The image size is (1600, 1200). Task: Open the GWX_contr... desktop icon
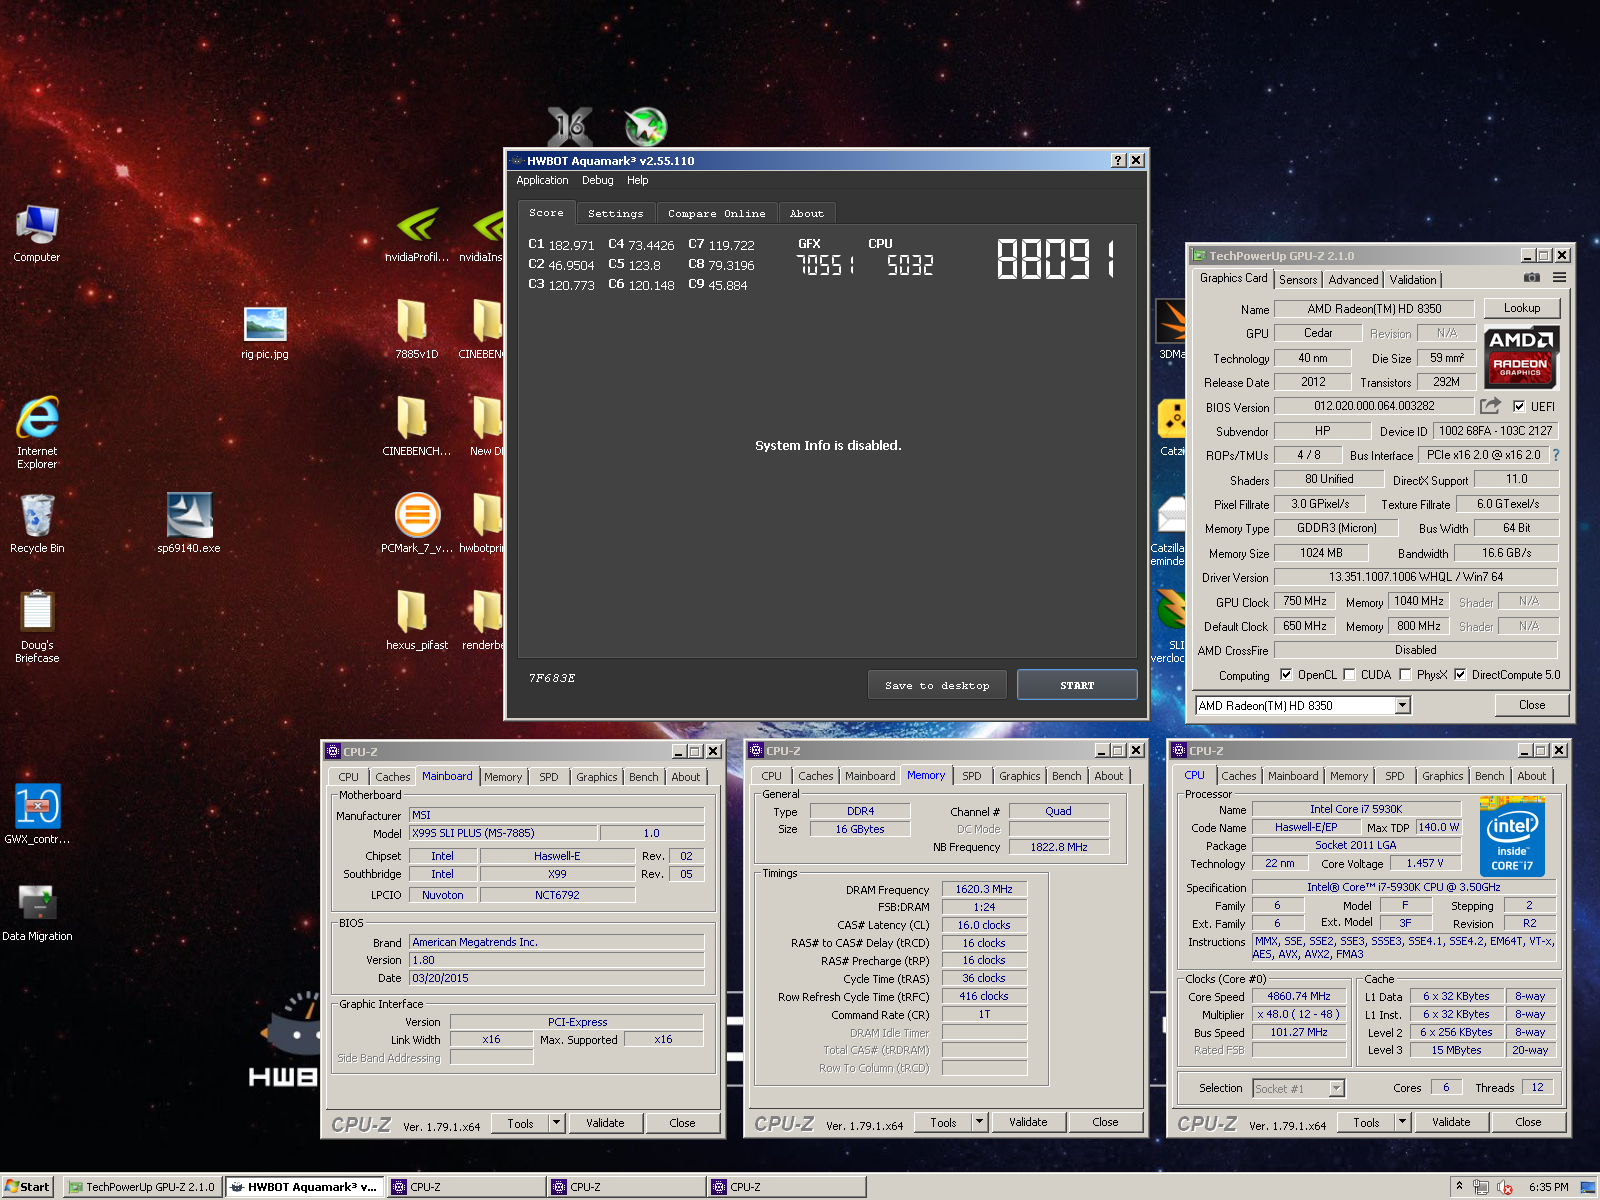[x=37, y=806]
